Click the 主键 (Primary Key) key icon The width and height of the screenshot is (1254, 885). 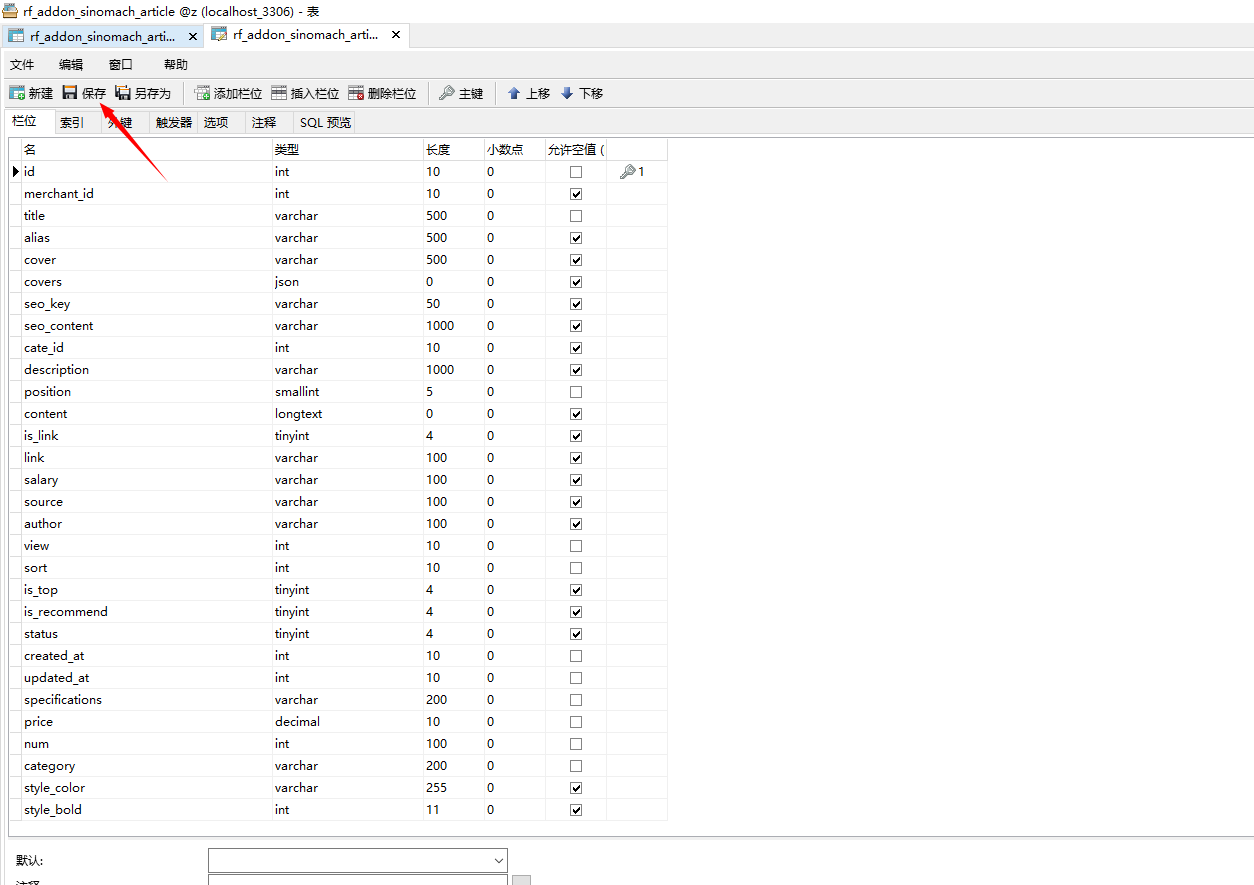click(x=447, y=93)
